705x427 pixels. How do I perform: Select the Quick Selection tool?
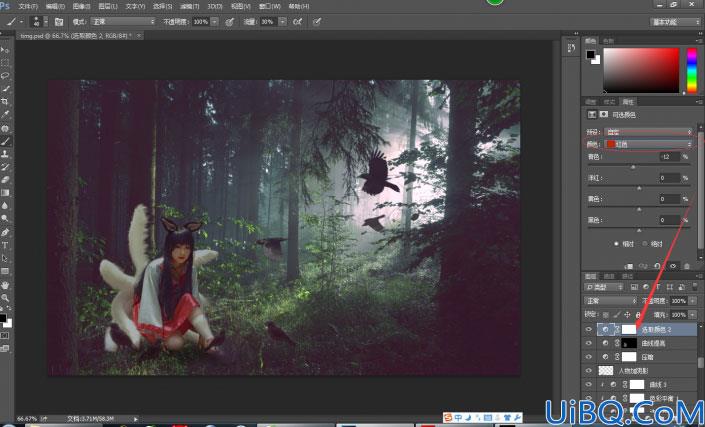coord(5,89)
